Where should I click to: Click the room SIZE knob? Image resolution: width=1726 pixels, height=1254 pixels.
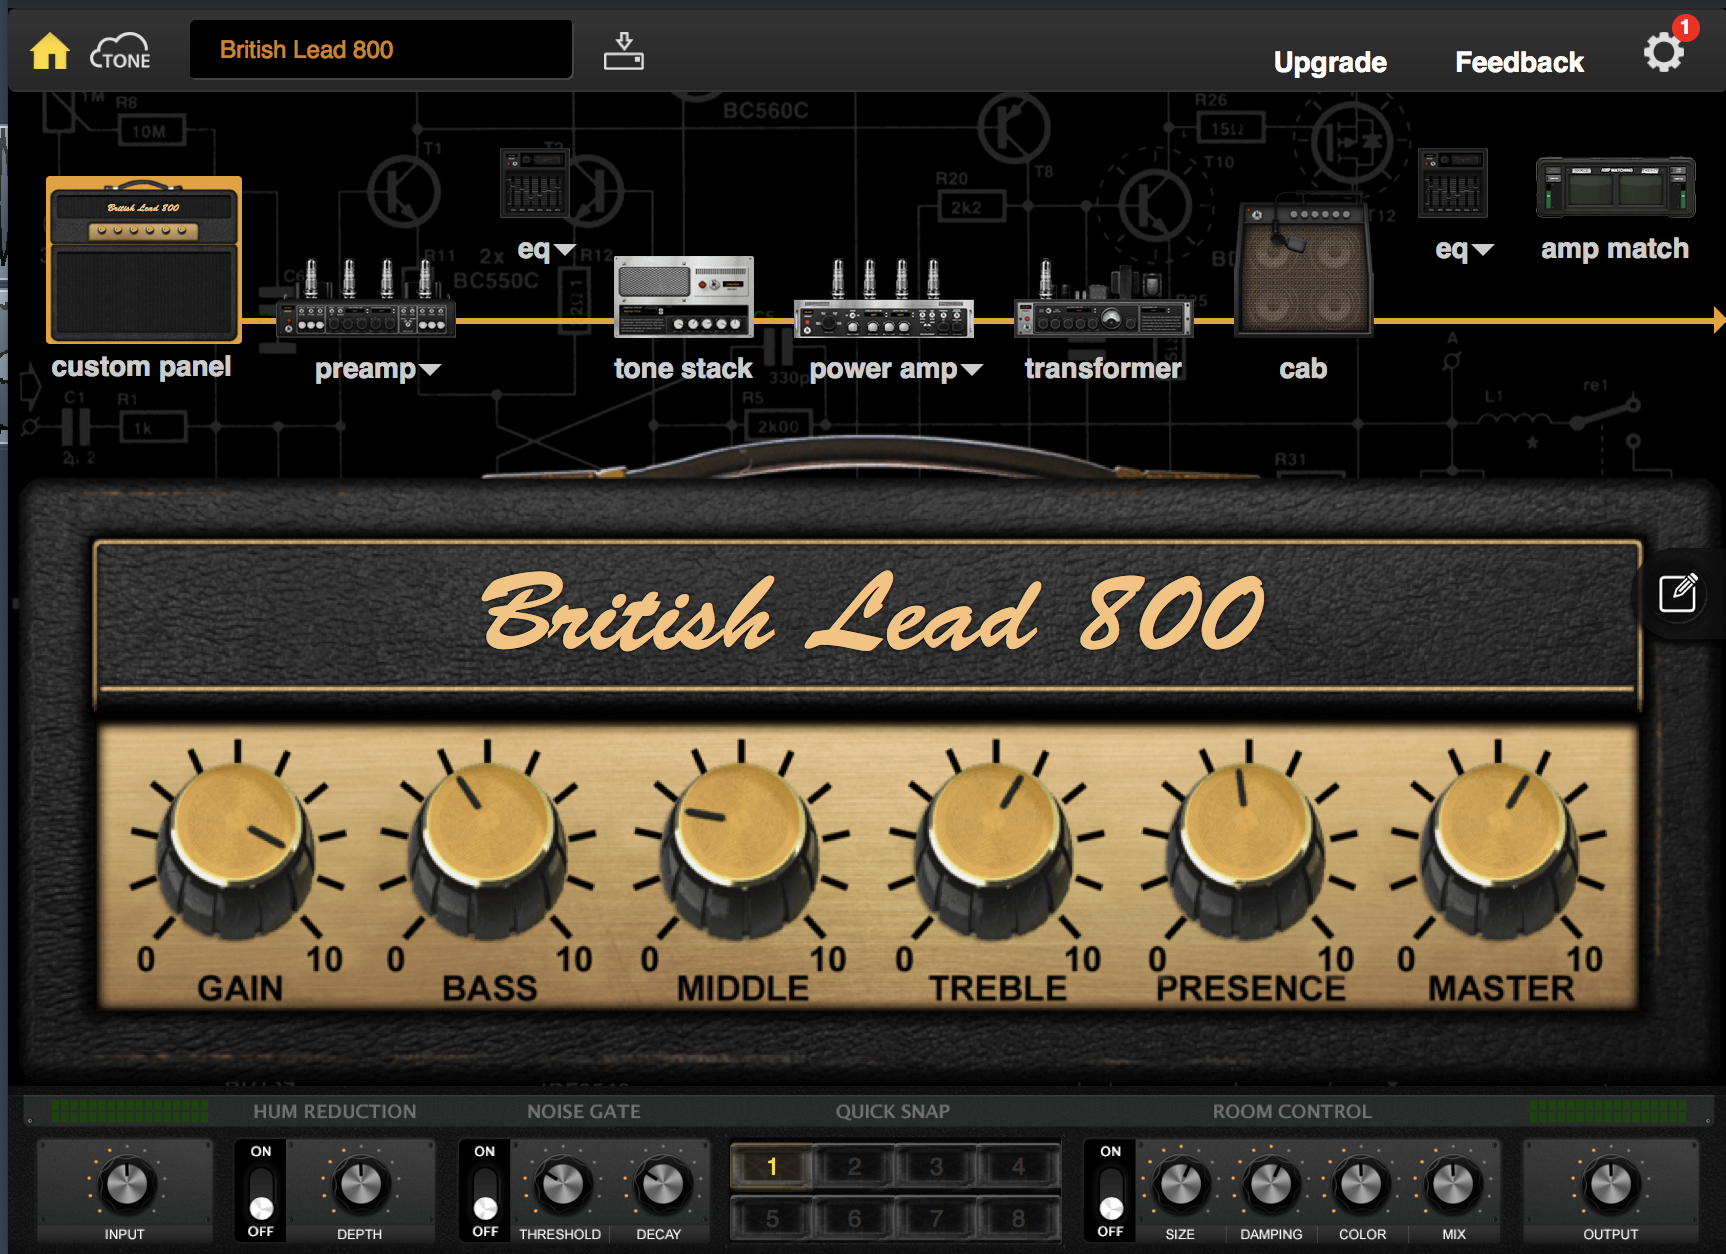pos(1181,1184)
